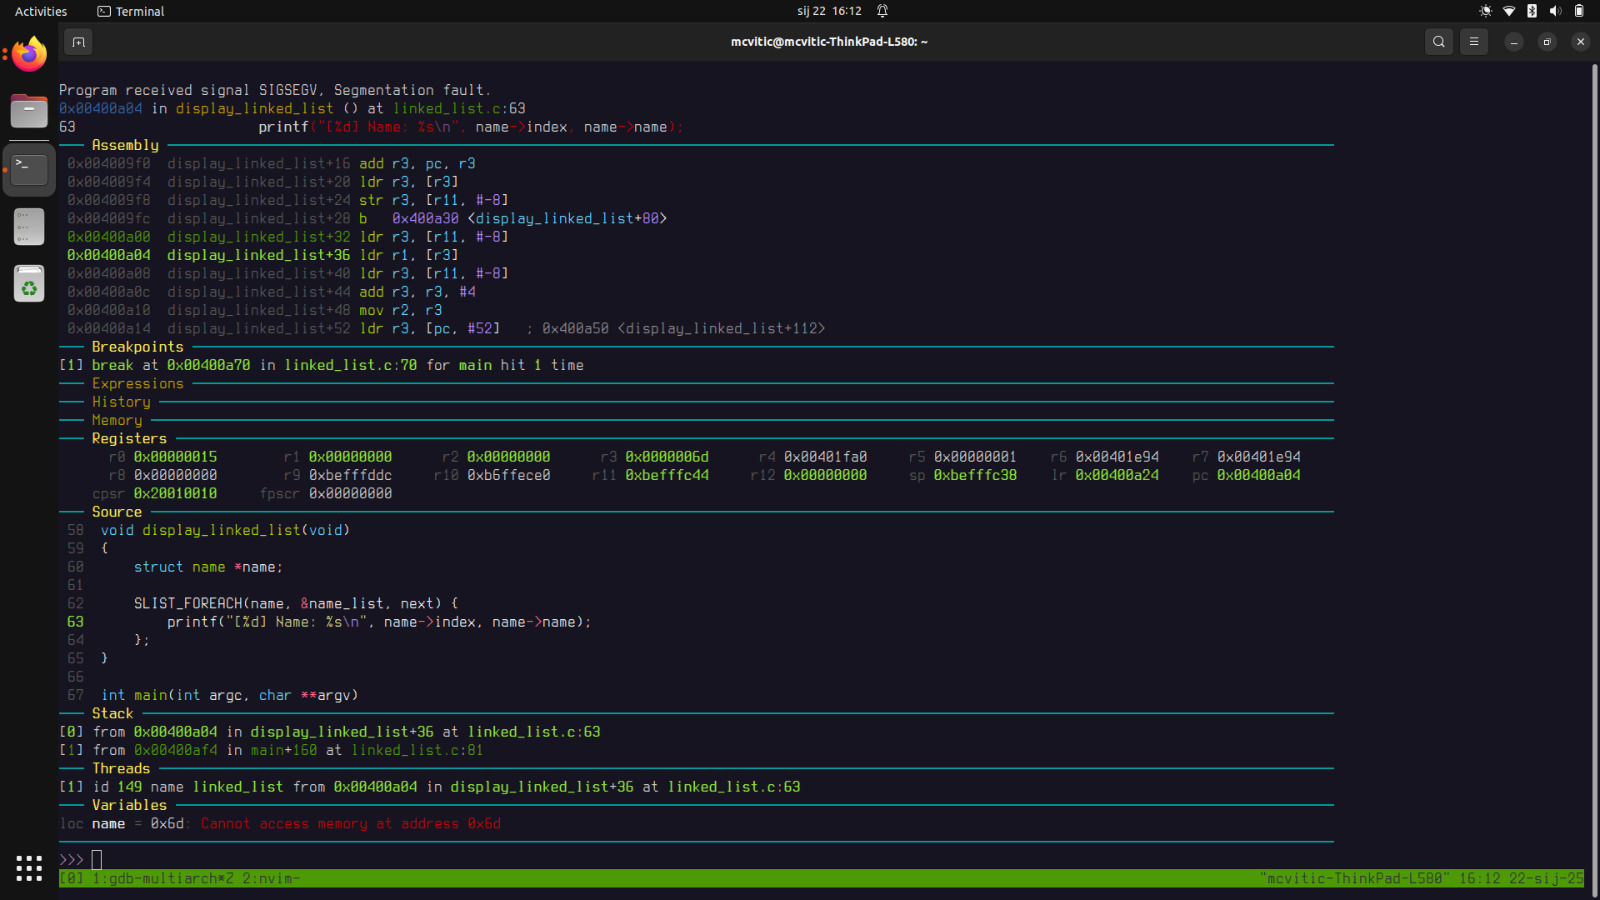The width and height of the screenshot is (1600, 900).
Task: Open Firefox from the Ubuntu dock
Action: pos(29,54)
